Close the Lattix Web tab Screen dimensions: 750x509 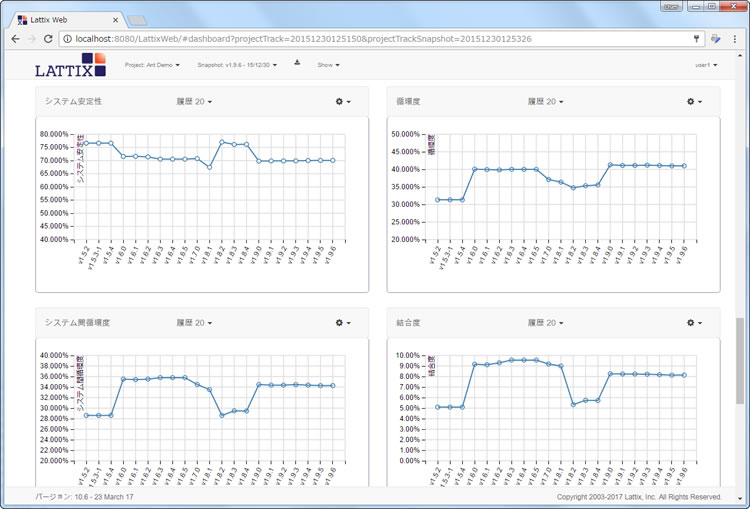pyautogui.click(x=115, y=20)
